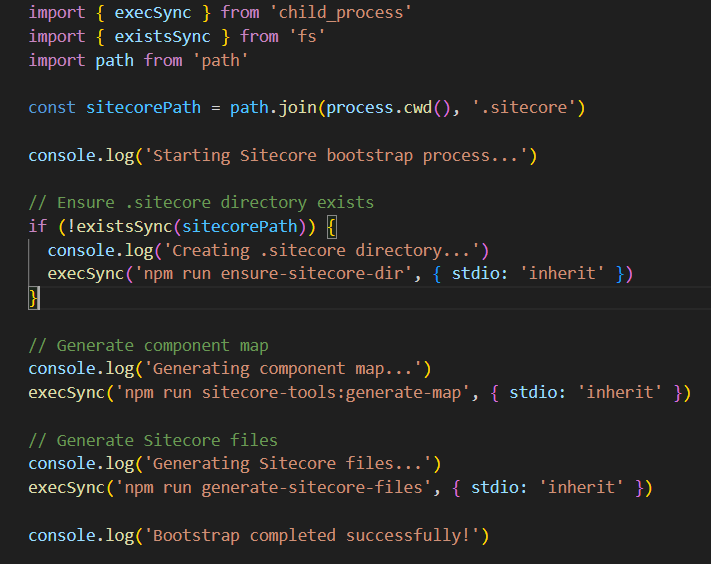The height and width of the screenshot is (564, 711).
Task: Click process.cwd() in the join call
Action: coord(387,107)
